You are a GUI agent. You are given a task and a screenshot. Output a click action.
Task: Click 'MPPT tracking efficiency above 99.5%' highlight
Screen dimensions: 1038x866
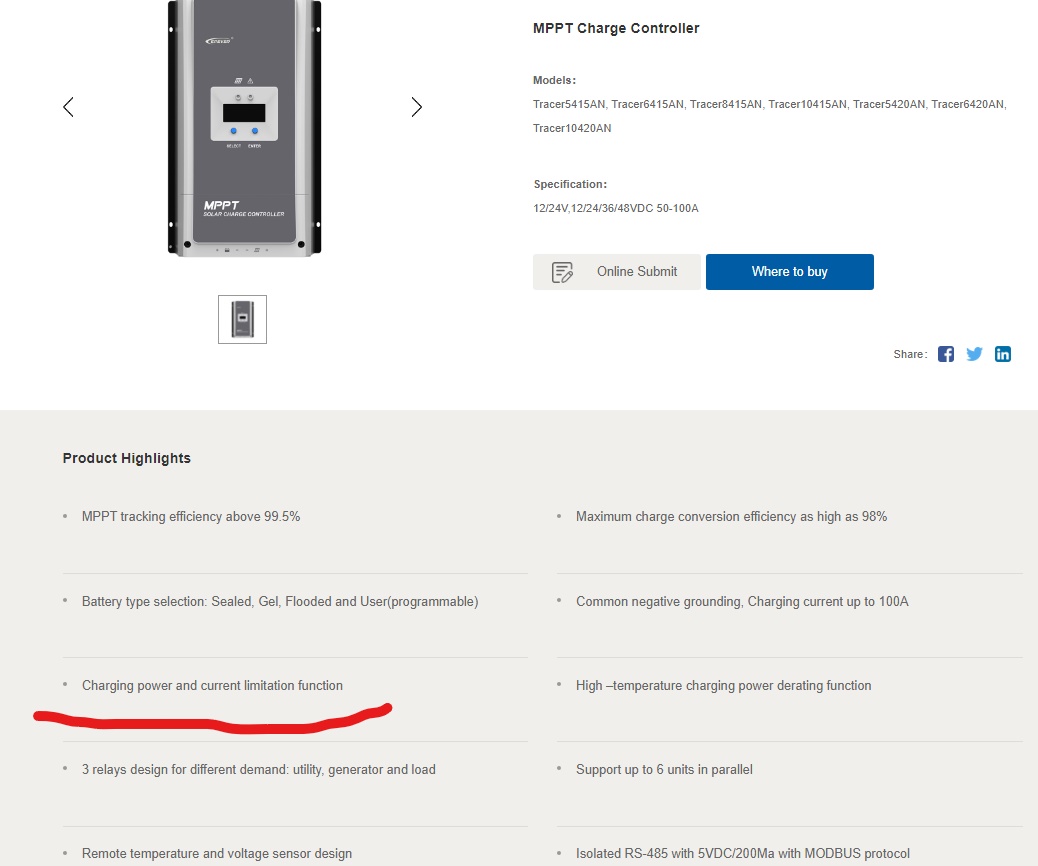pyautogui.click(x=191, y=516)
